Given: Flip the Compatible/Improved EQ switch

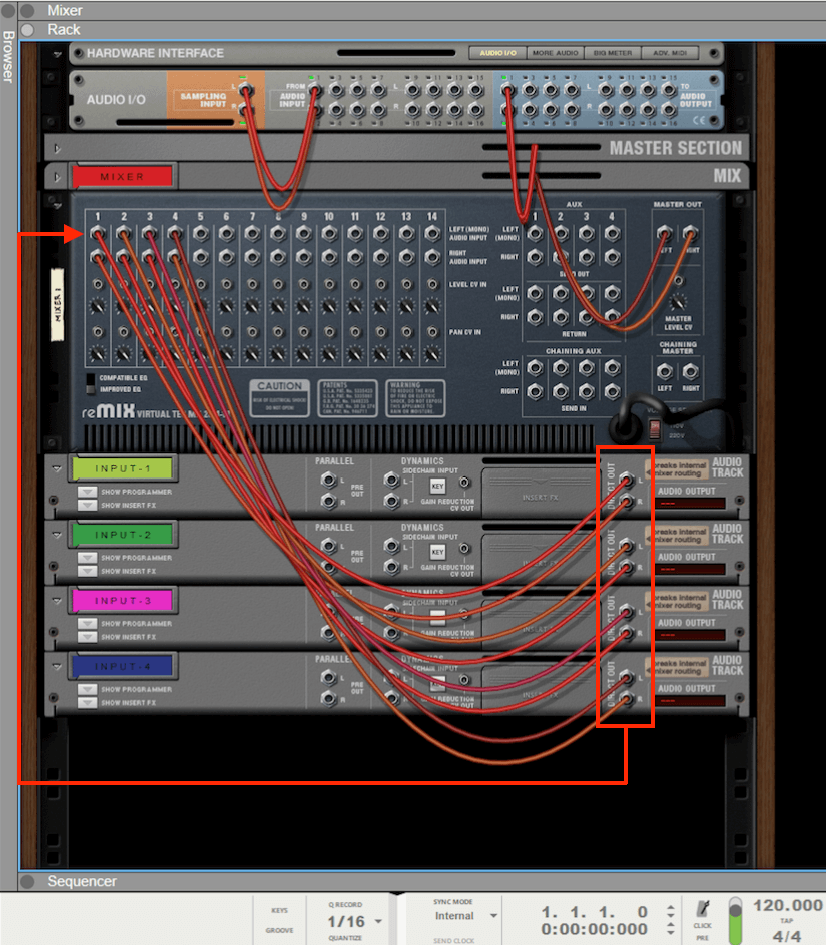Looking at the screenshot, I should point(90,384).
